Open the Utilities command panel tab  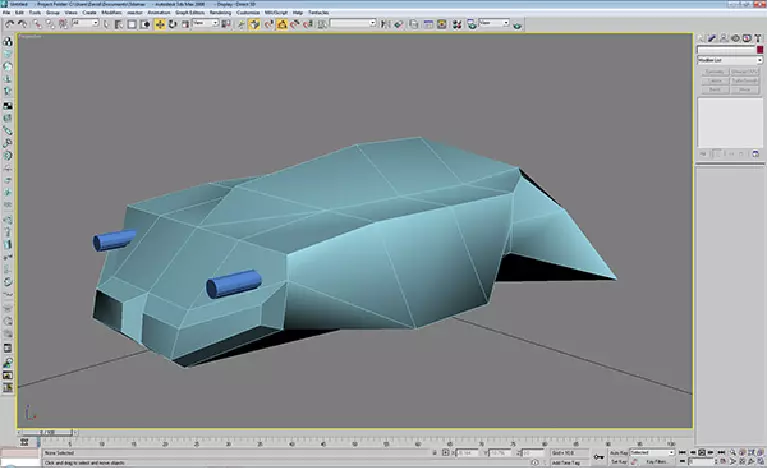[x=758, y=40]
